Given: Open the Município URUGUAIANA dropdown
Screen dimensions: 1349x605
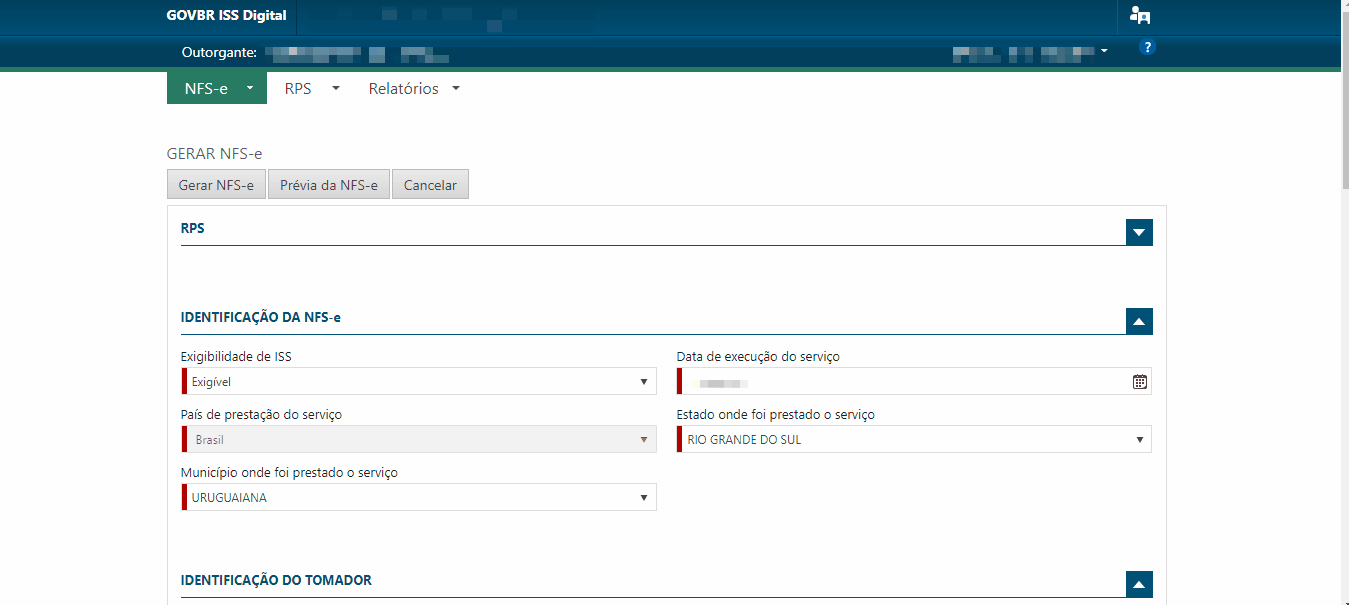Looking at the screenshot, I should (x=419, y=498).
